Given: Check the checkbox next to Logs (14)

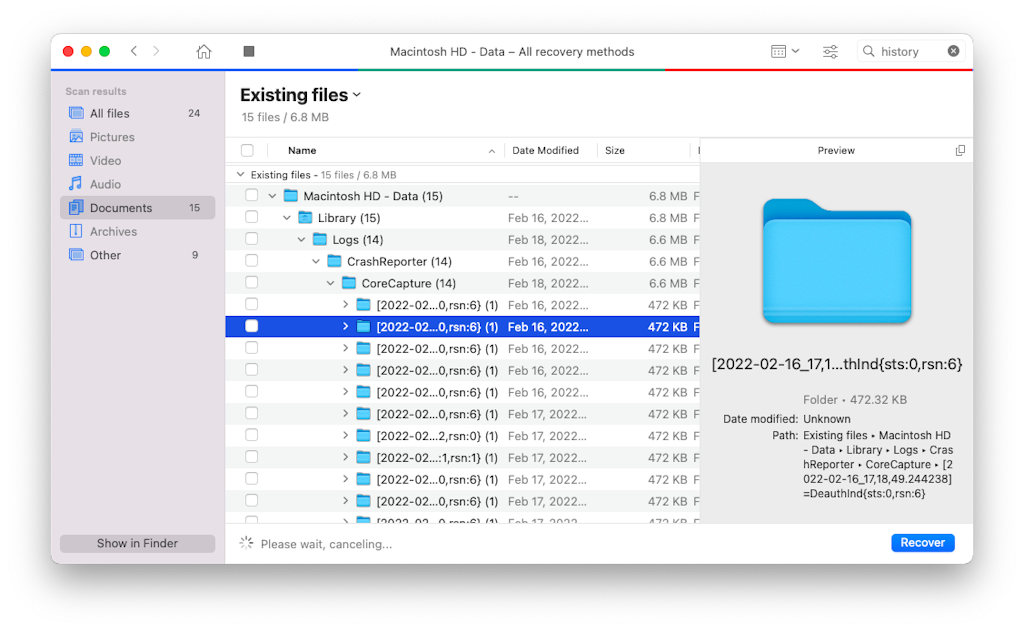Looking at the screenshot, I should pyautogui.click(x=252, y=239).
